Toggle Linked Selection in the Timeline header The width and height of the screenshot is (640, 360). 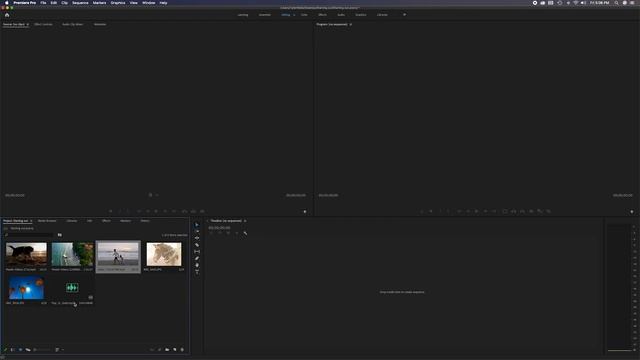tap(228, 233)
